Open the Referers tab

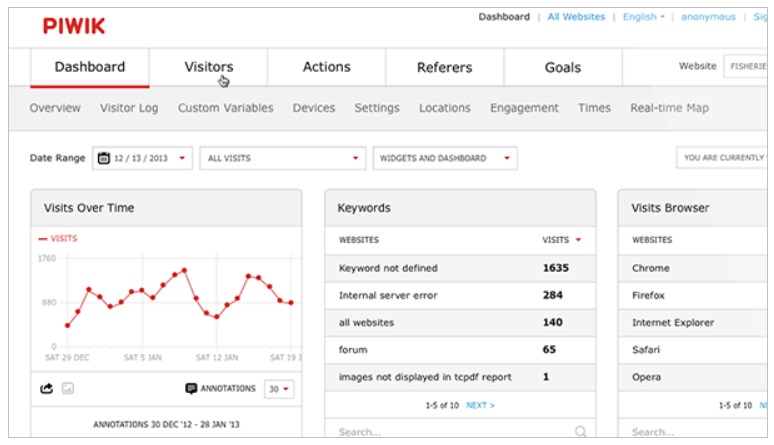[x=445, y=67]
